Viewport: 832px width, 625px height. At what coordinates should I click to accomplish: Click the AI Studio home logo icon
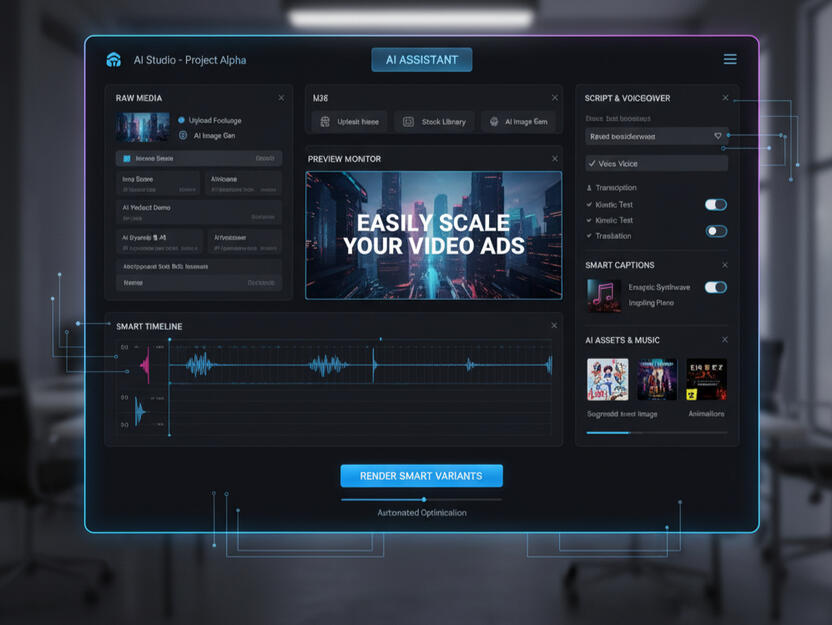[114, 60]
